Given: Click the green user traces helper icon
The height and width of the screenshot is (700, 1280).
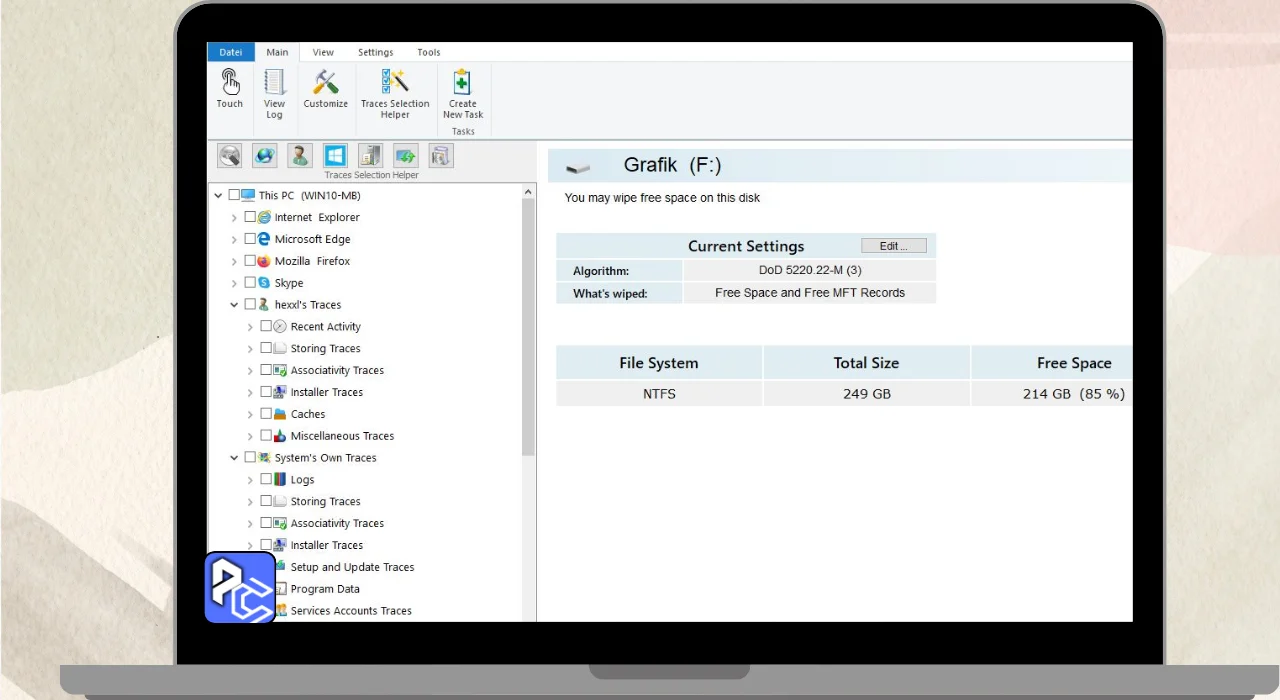Looking at the screenshot, I should coord(300,156).
